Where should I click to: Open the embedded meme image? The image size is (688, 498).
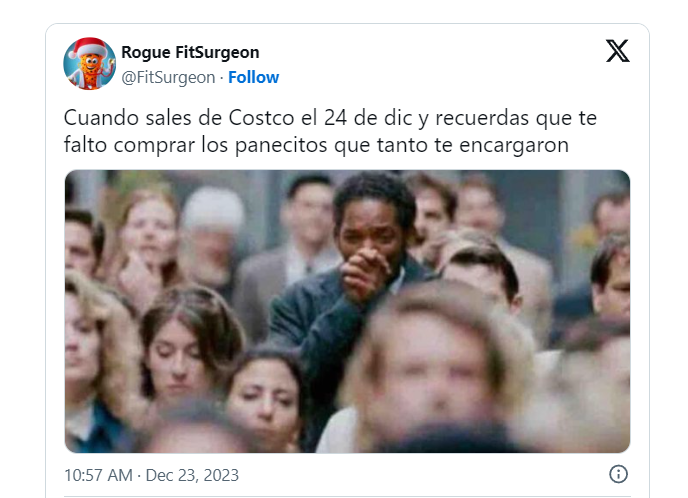[x=347, y=311]
